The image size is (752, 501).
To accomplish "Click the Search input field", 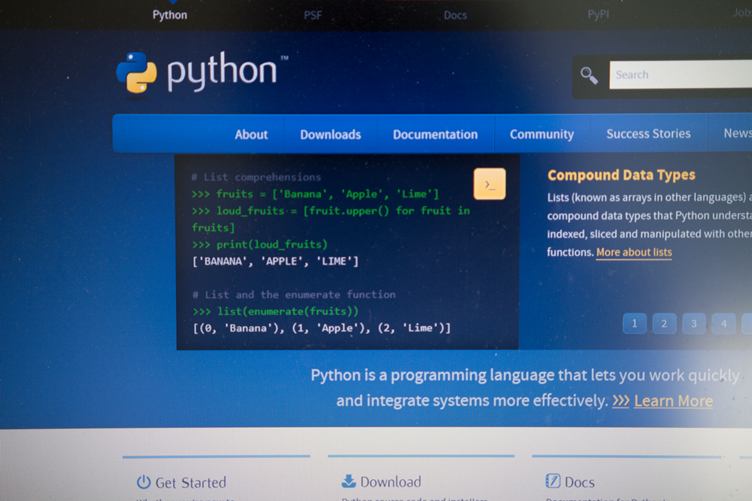I will pyautogui.click(x=681, y=74).
